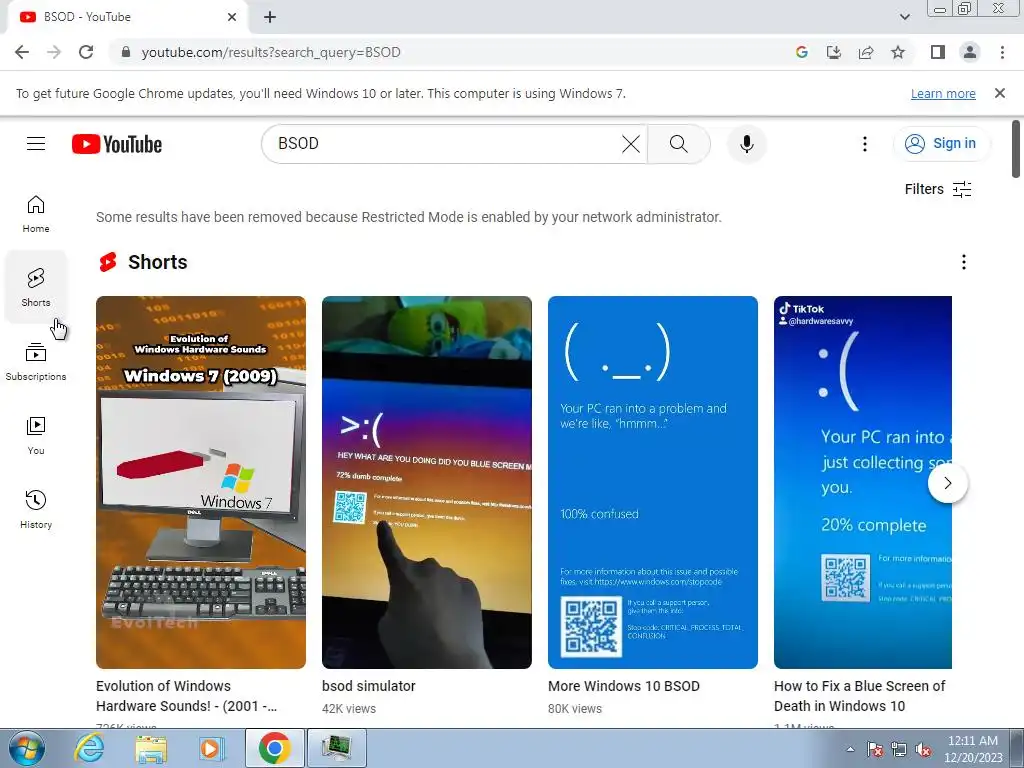Close the BSOD - YouTube tab

[232, 17]
